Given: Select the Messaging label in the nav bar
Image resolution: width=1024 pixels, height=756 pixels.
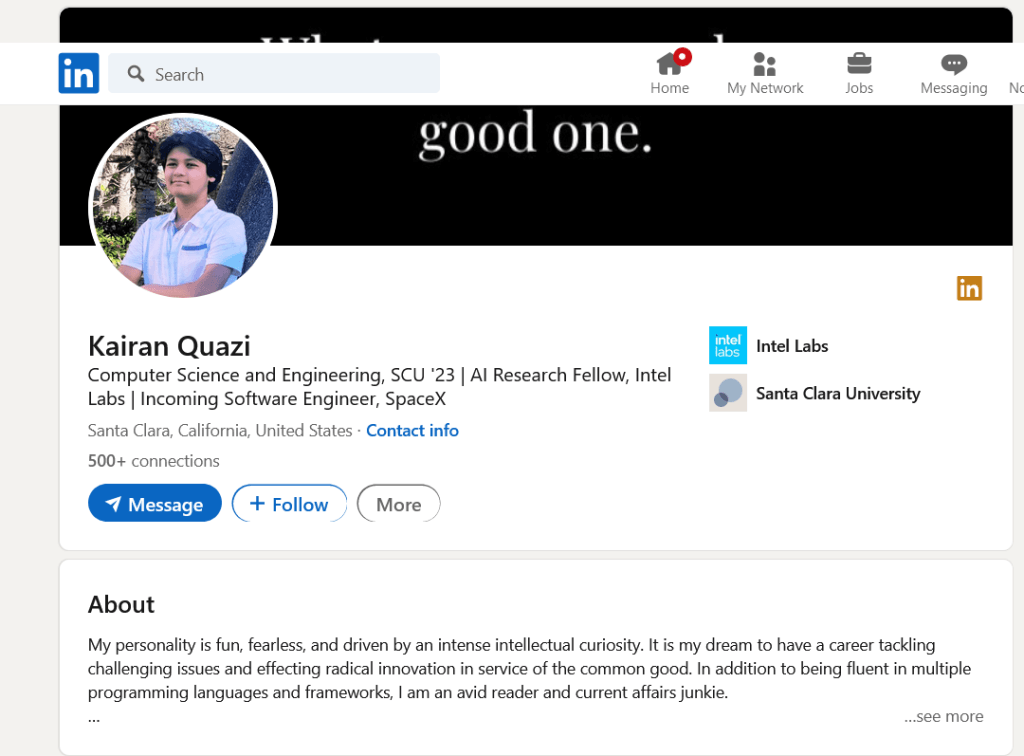Looking at the screenshot, I should 953,88.
